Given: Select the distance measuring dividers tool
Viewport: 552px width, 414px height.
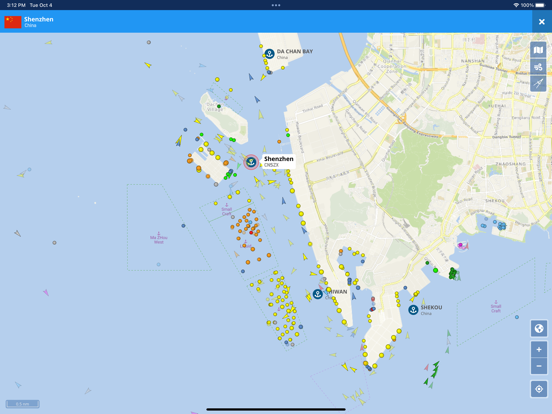Looking at the screenshot, I should click(538, 83).
